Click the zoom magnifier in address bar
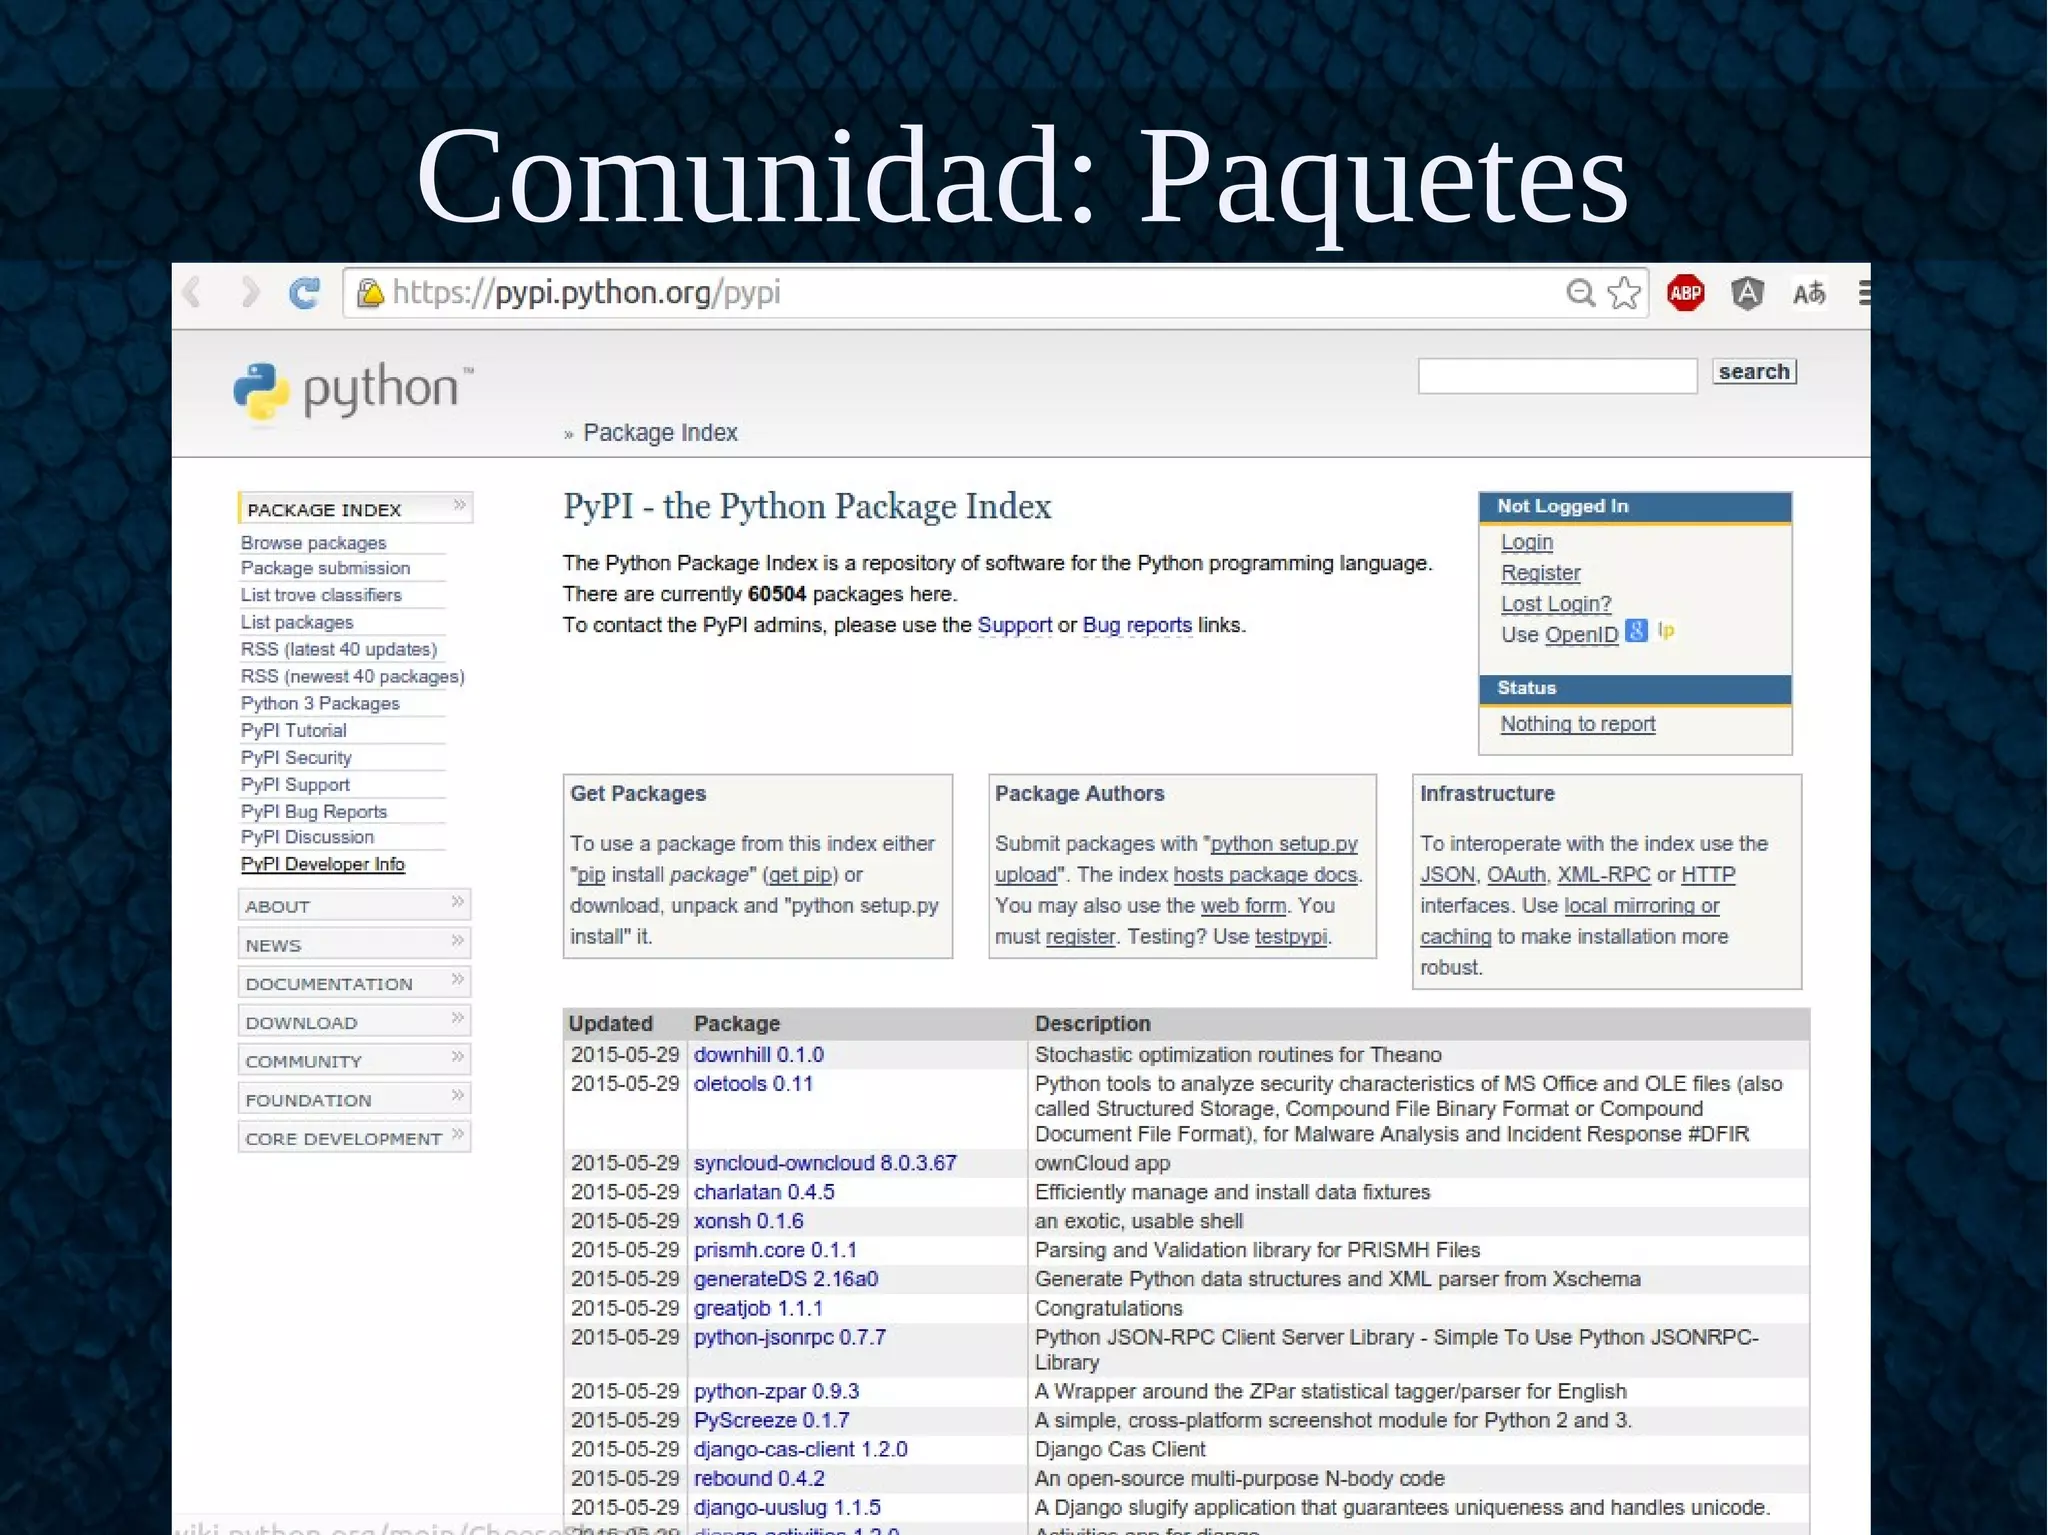 tap(1580, 293)
